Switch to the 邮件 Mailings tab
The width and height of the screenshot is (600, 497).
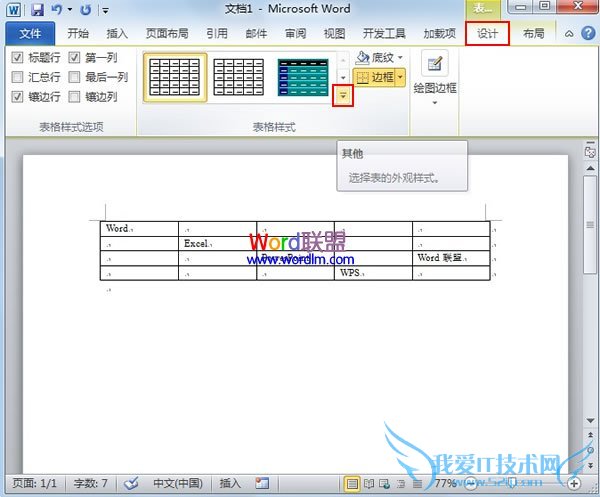[256, 34]
